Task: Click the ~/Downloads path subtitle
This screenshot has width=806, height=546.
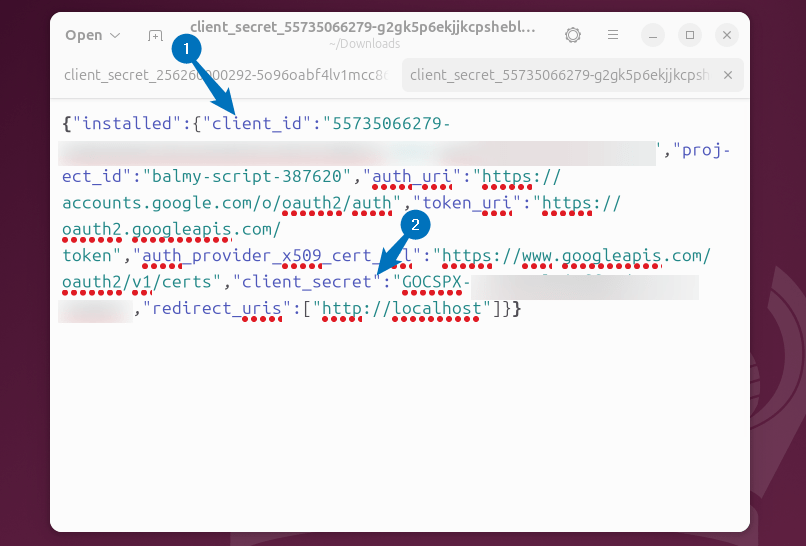Action: click(364, 44)
